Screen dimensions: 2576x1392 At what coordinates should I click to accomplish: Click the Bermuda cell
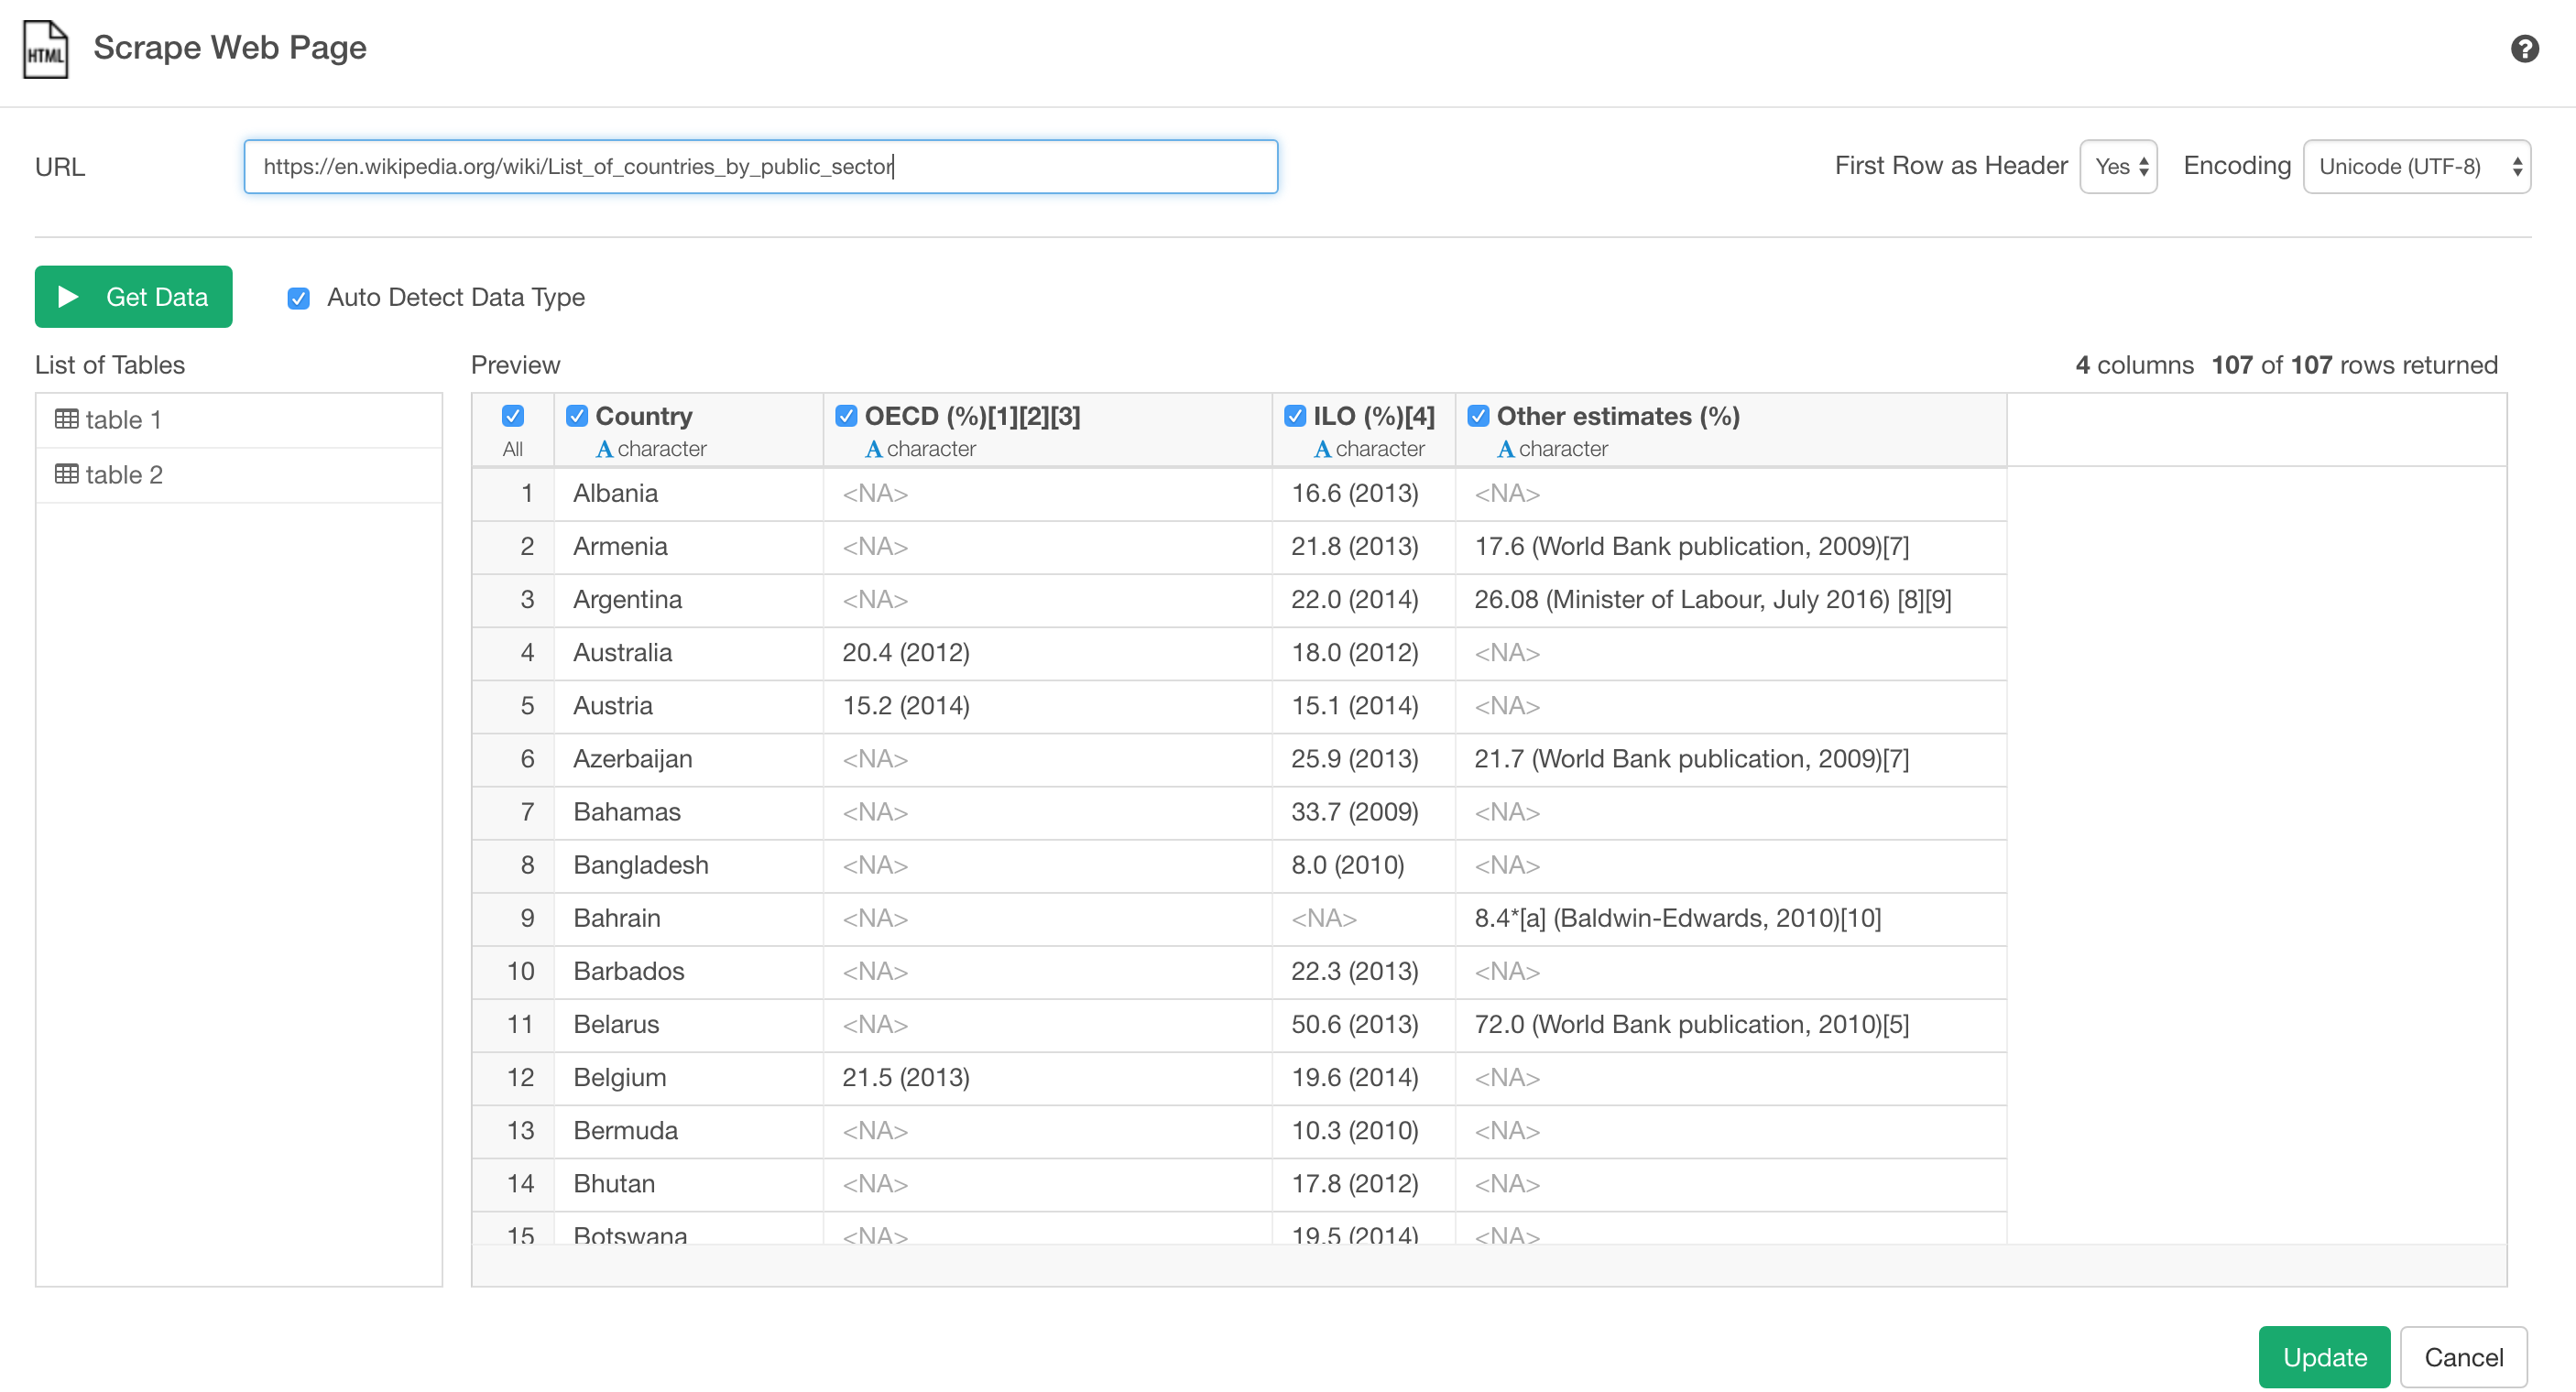click(688, 1130)
